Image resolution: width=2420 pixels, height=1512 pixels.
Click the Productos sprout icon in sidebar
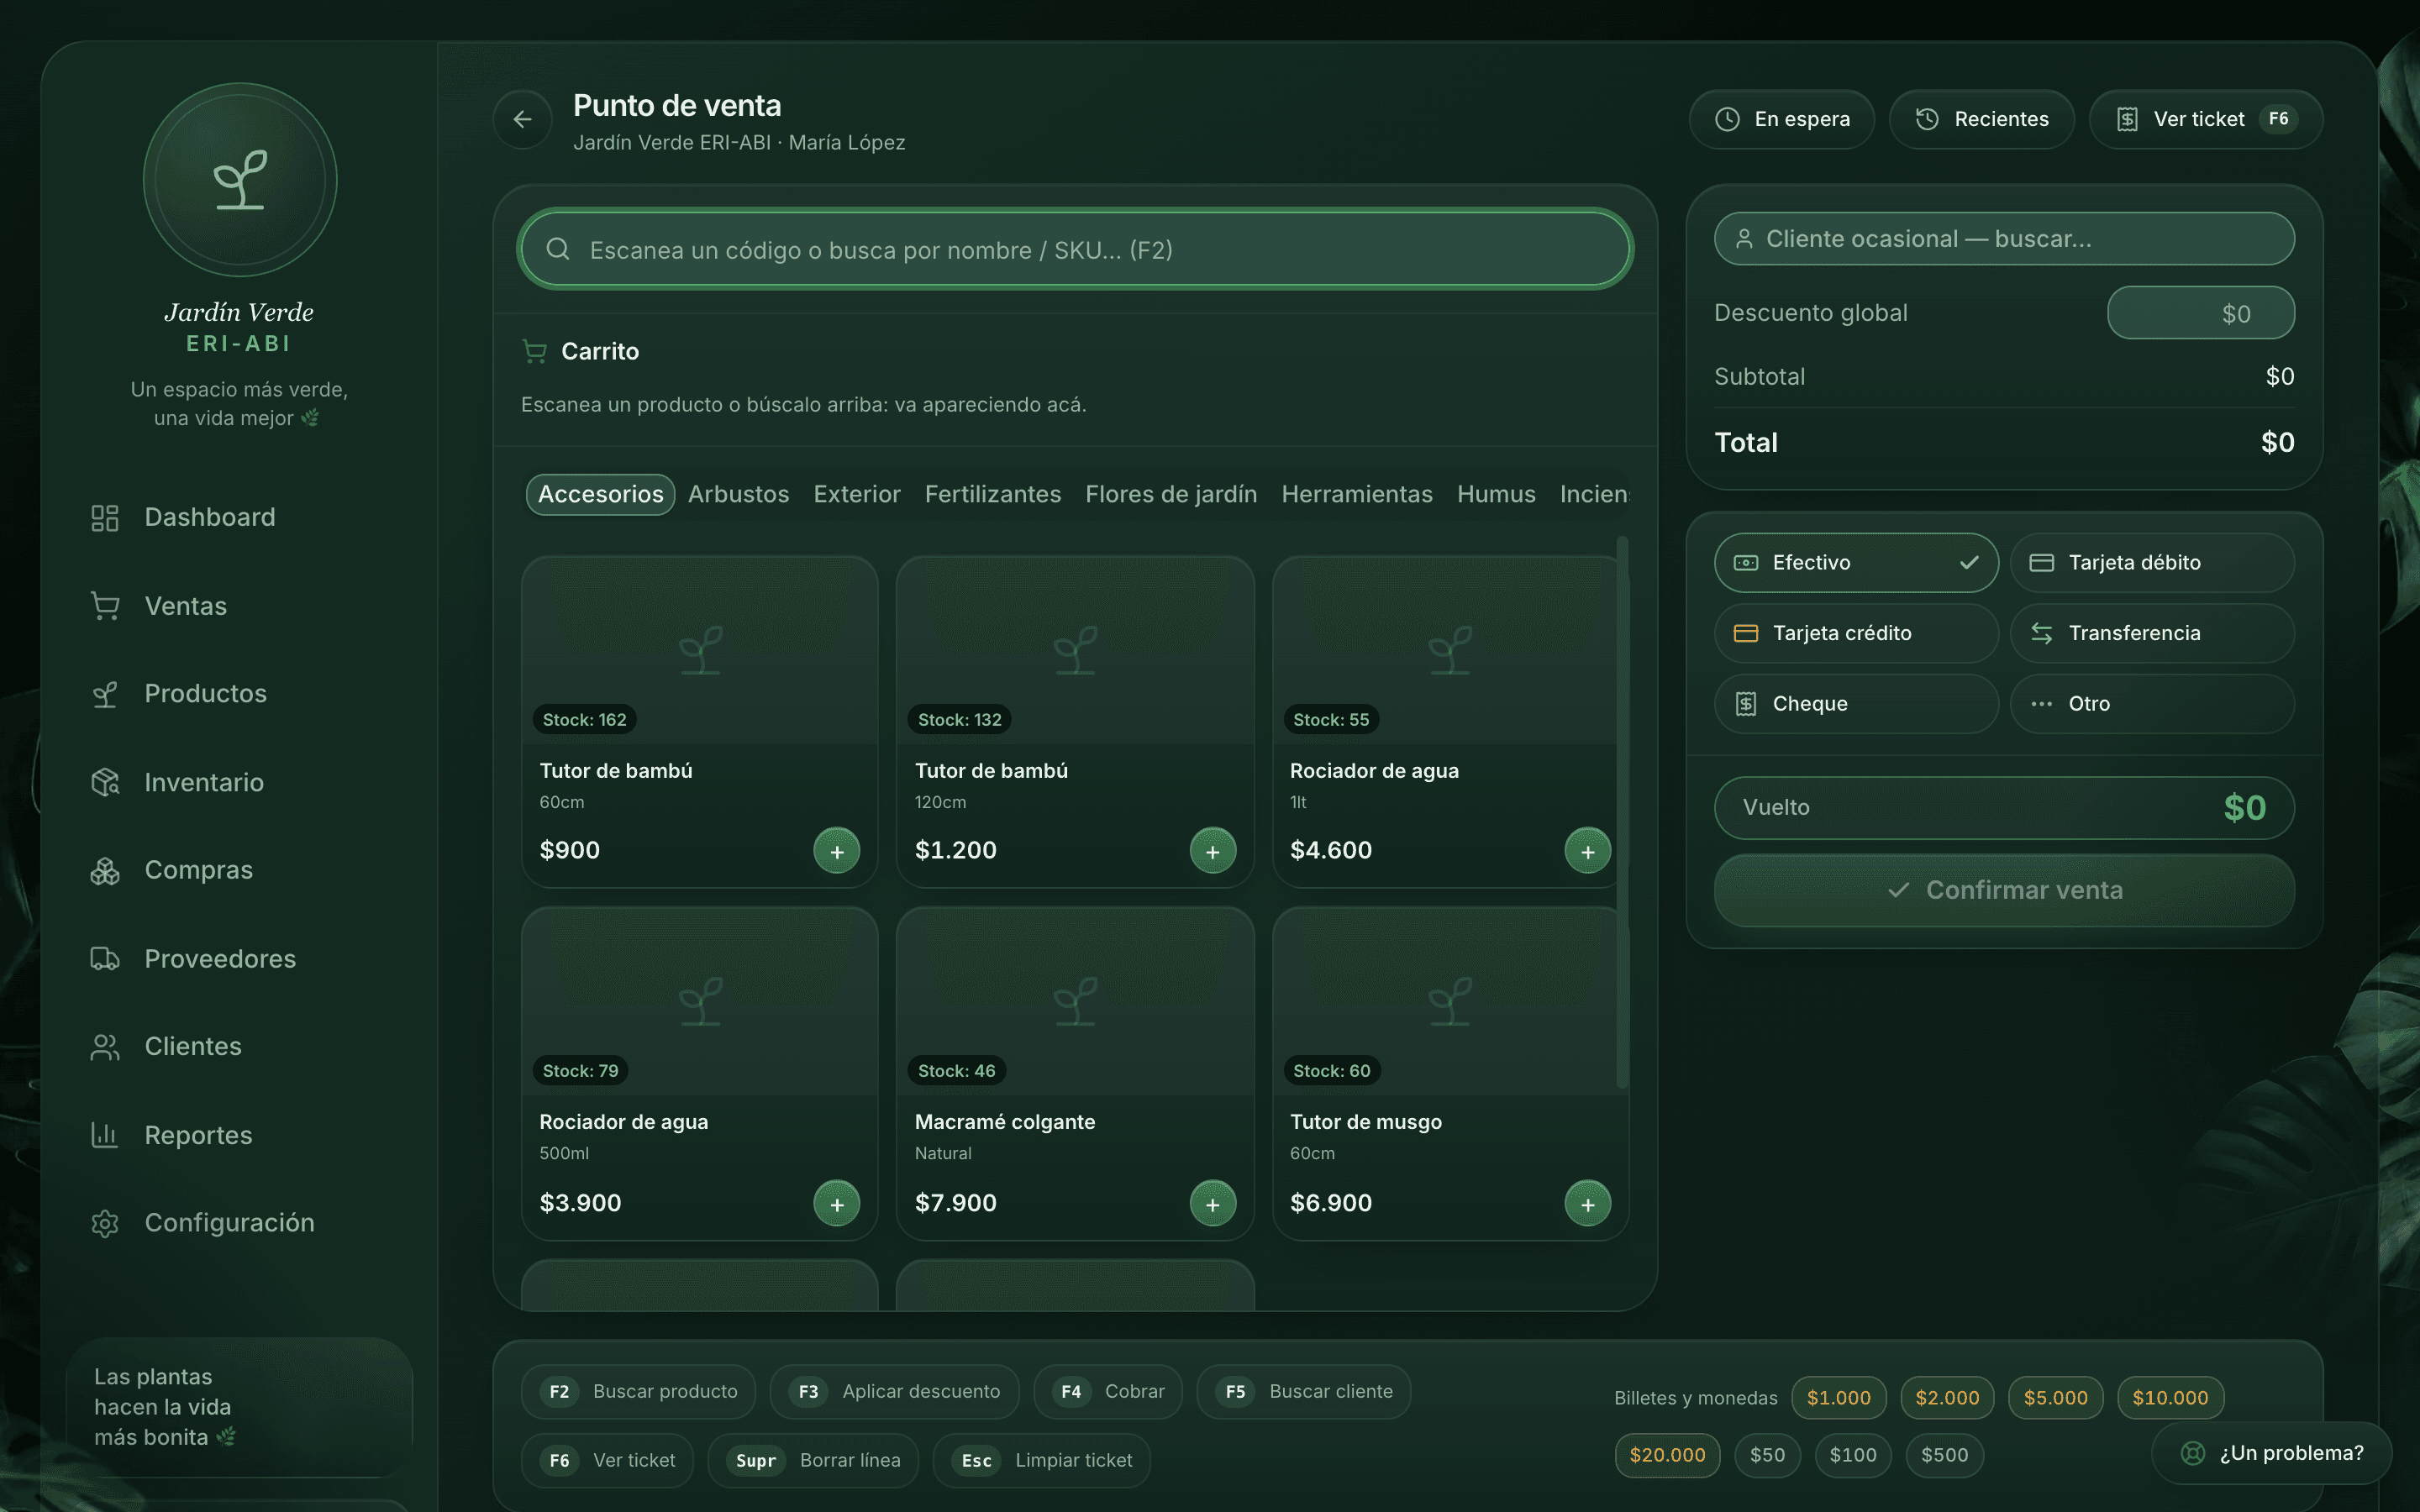pyautogui.click(x=105, y=694)
